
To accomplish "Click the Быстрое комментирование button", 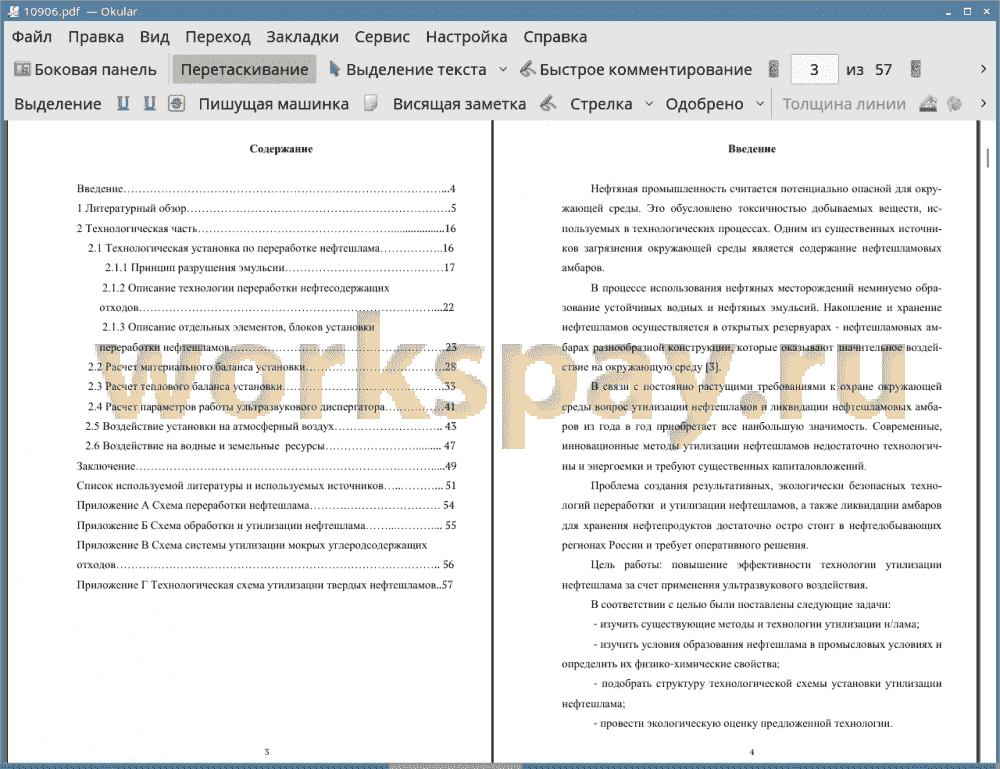I will click(x=636, y=70).
